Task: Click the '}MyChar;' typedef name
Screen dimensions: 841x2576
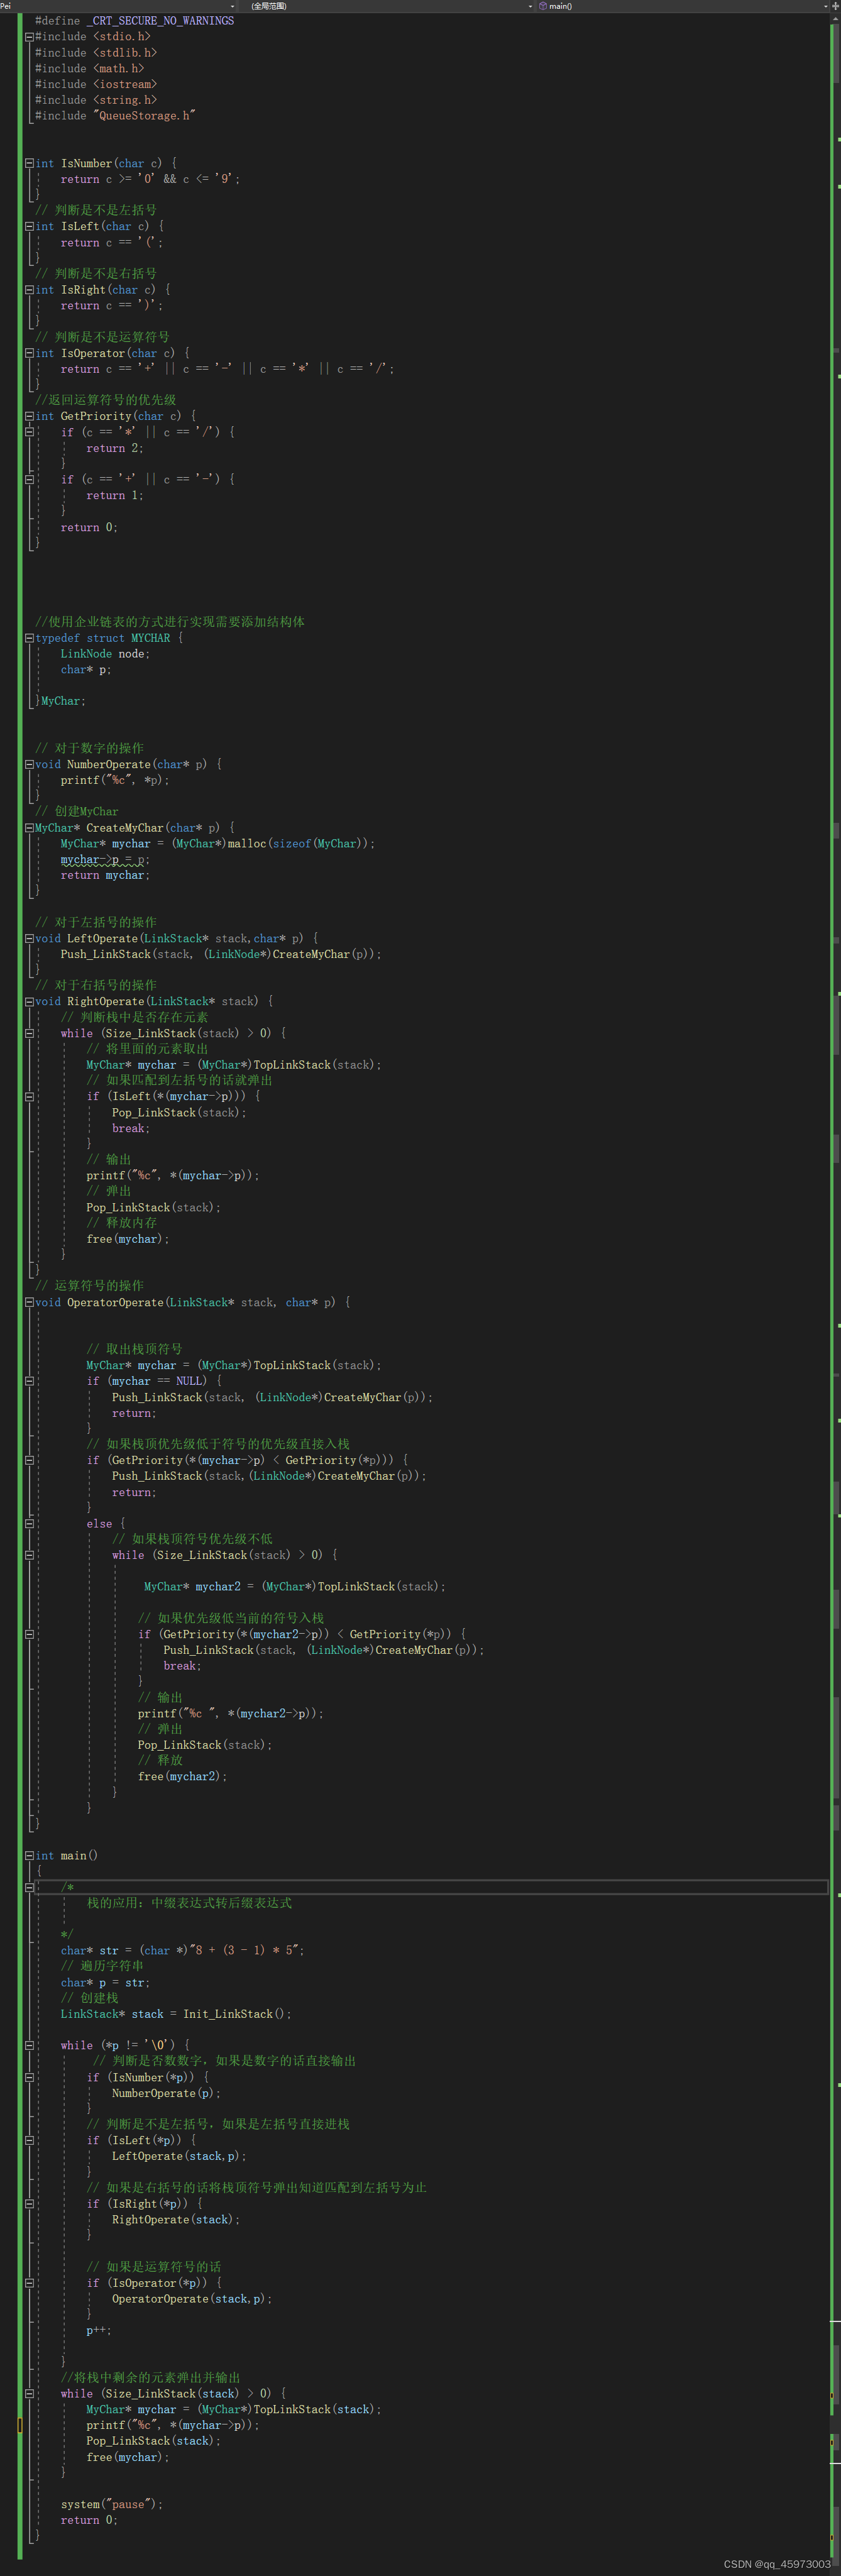Action: click(60, 702)
